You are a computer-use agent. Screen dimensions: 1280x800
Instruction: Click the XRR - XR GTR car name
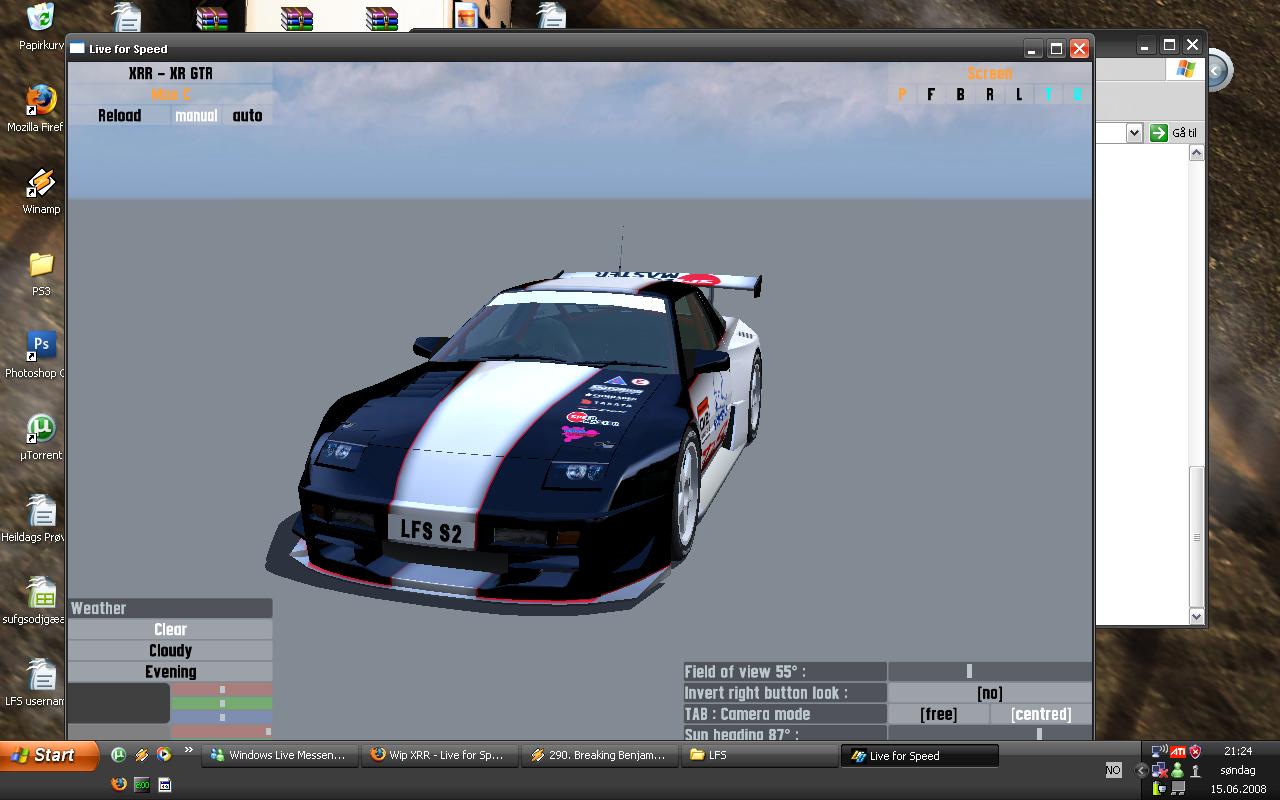pos(170,74)
